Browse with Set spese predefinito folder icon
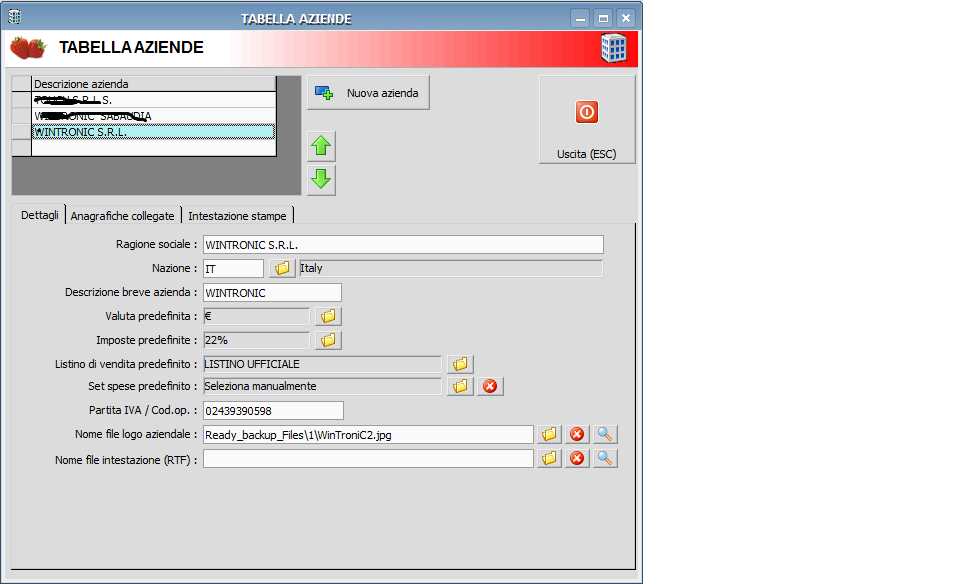The width and height of the screenshot is (960, 584). [460, 386]
